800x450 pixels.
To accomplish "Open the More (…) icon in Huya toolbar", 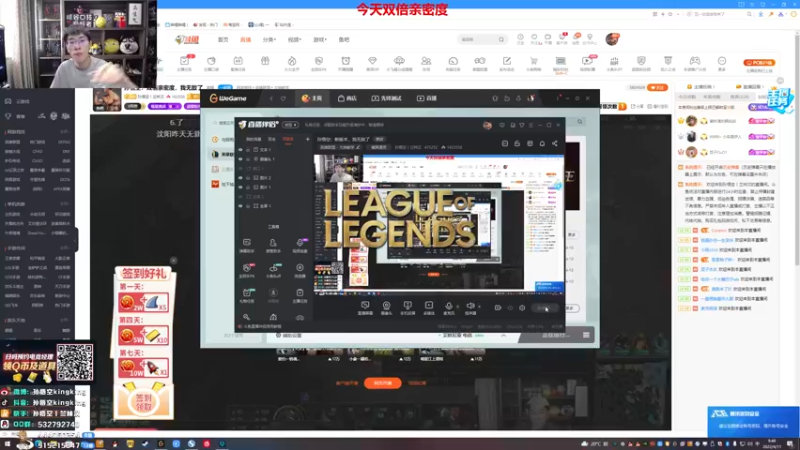I will [721, 61].
